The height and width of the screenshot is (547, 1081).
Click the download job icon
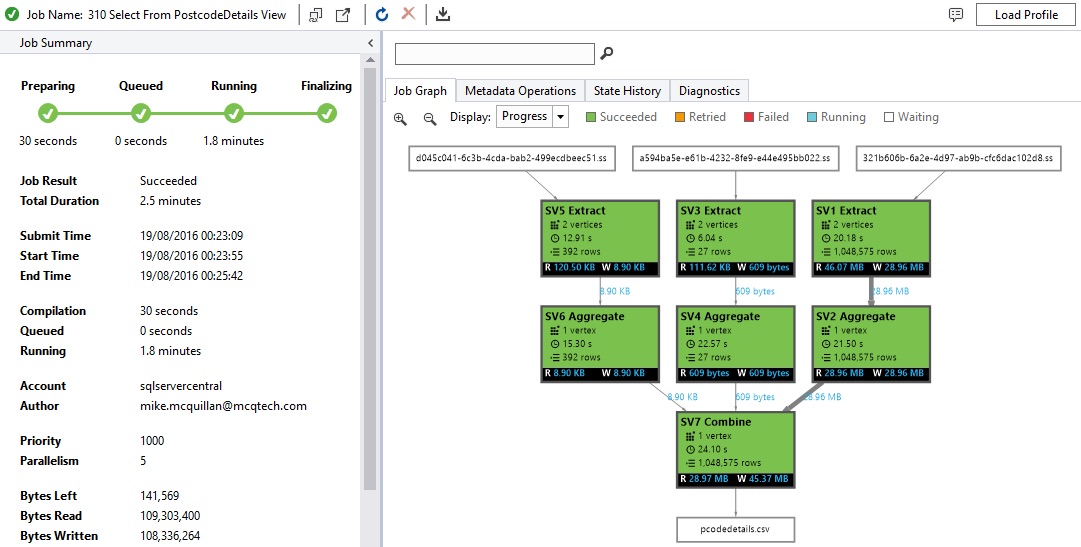443,14
